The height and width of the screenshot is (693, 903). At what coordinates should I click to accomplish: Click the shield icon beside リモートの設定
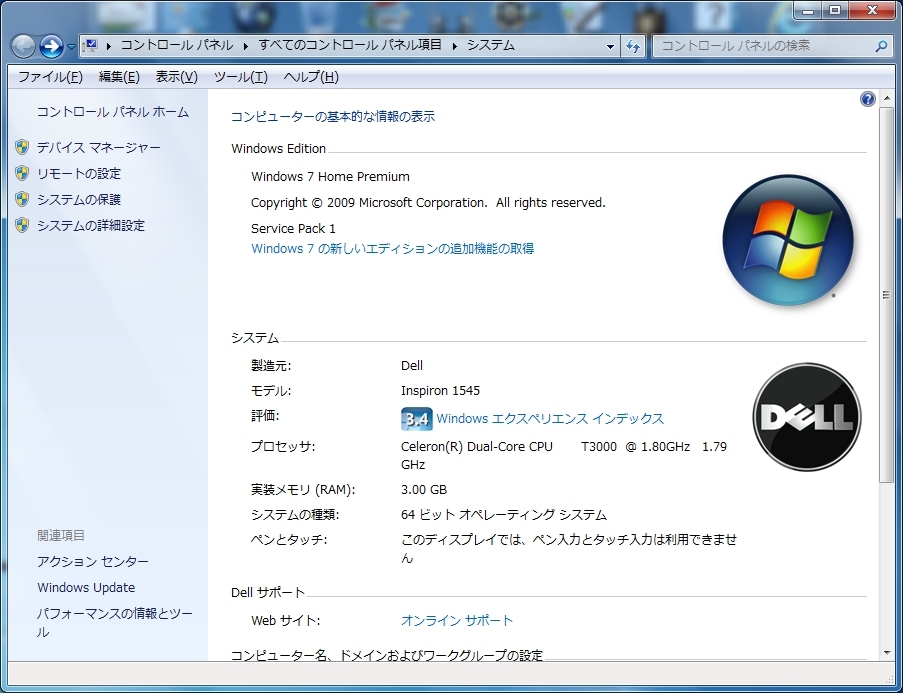[x=22, y=173]
